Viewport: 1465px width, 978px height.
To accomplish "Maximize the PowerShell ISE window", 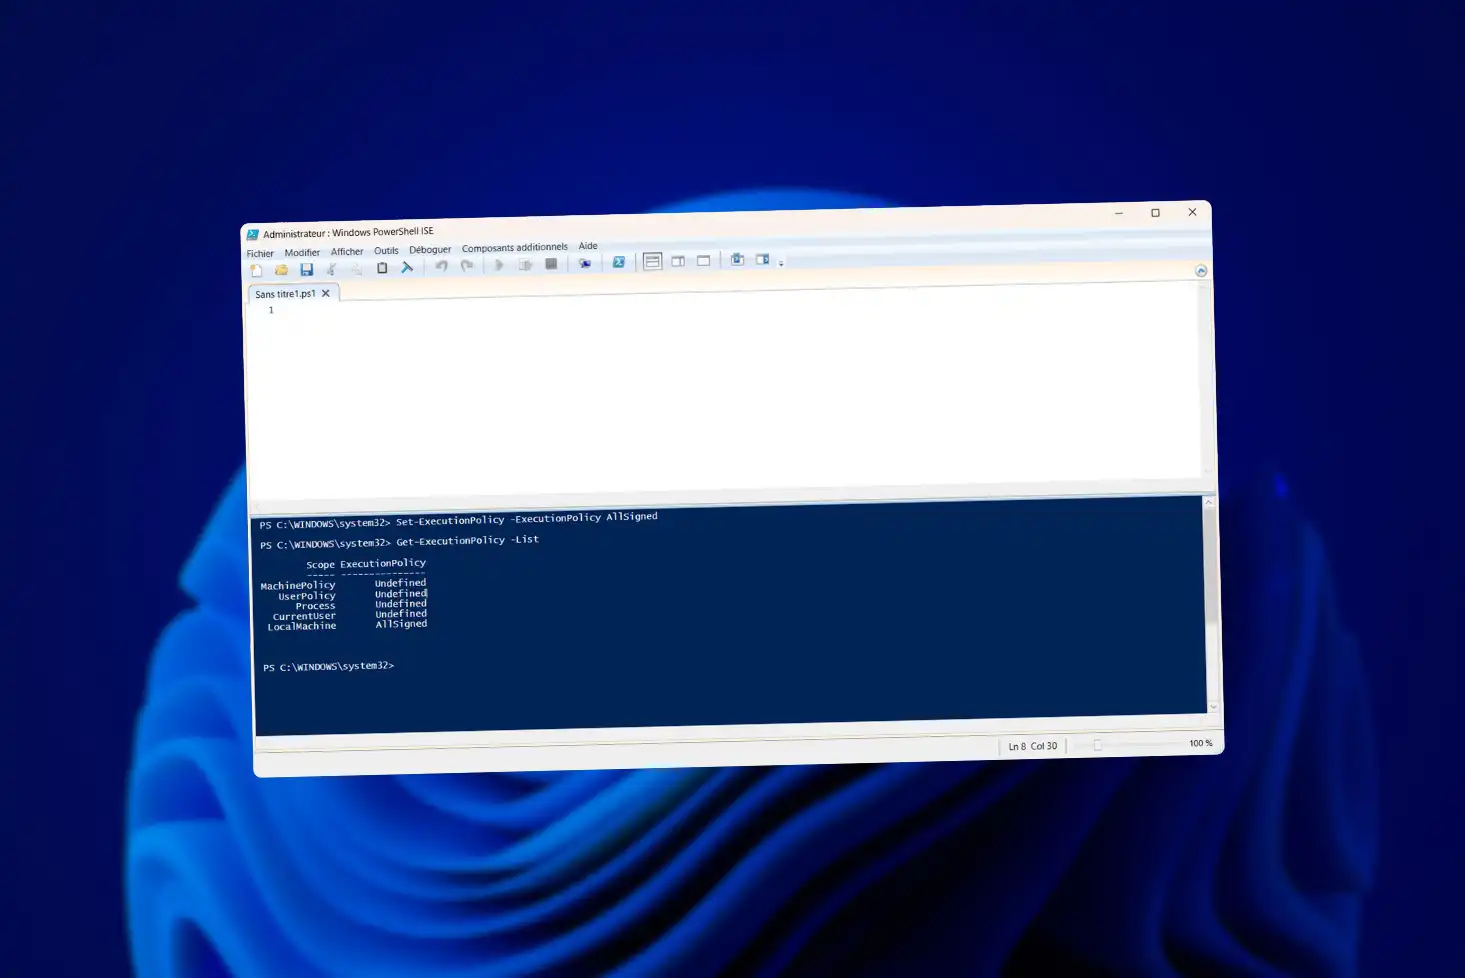I will (1155, 212).
